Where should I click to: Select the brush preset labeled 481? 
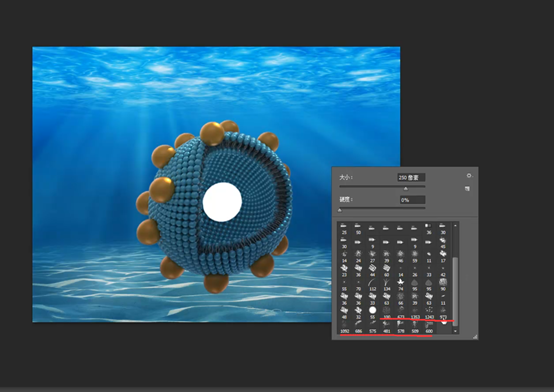click(x=387, y=327)
